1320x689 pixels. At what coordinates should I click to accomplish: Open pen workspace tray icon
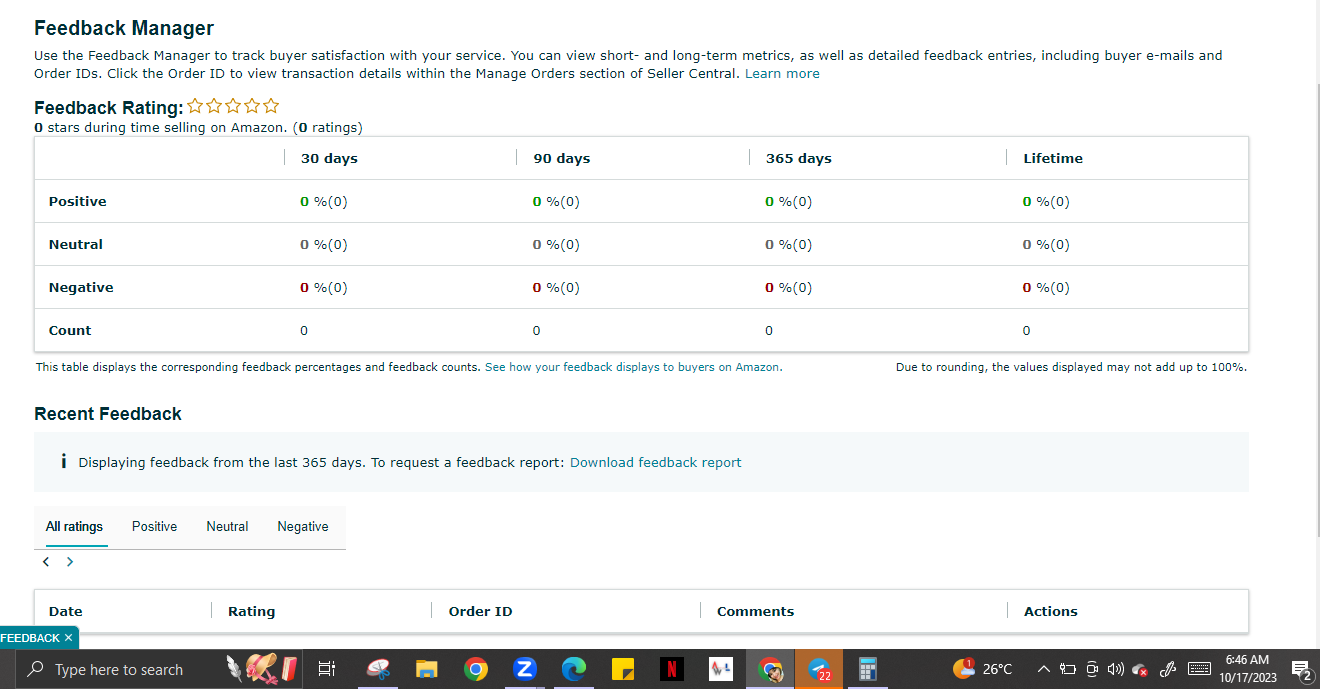pos(1166,669)
